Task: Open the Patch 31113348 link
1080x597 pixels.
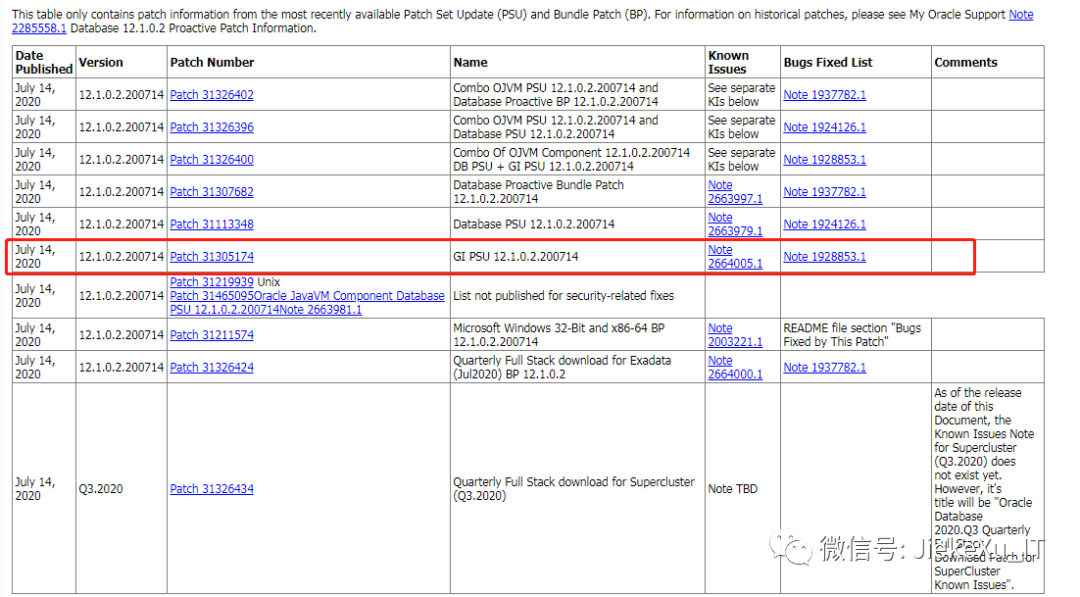Action: tap(211, 224)
